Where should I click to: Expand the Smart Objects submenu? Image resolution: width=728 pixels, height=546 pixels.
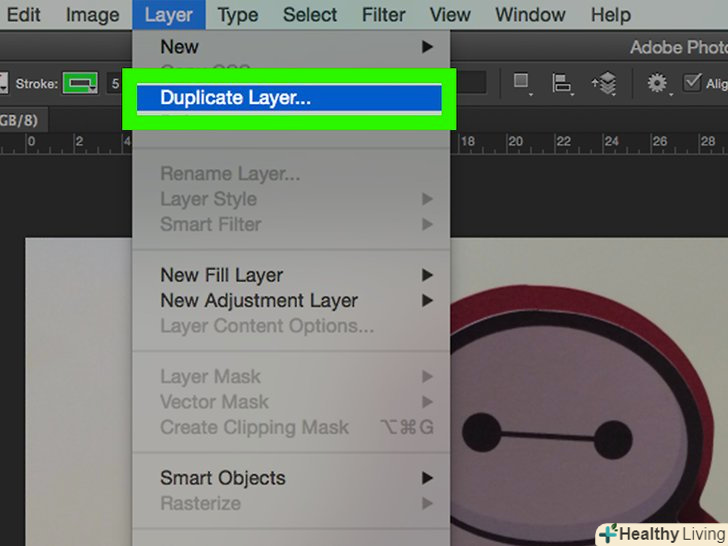291,478
